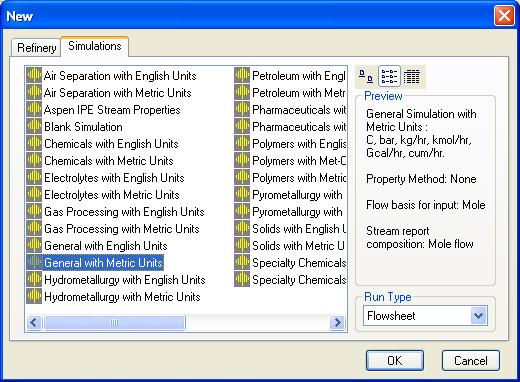Click the Petroleum with Metric template icon
This screenshot has width=520, height=382.
click(242, 92)
